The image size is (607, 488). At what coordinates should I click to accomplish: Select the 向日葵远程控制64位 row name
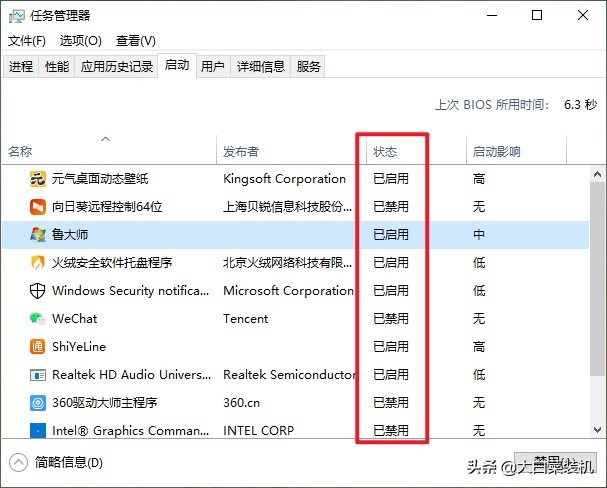107,207
